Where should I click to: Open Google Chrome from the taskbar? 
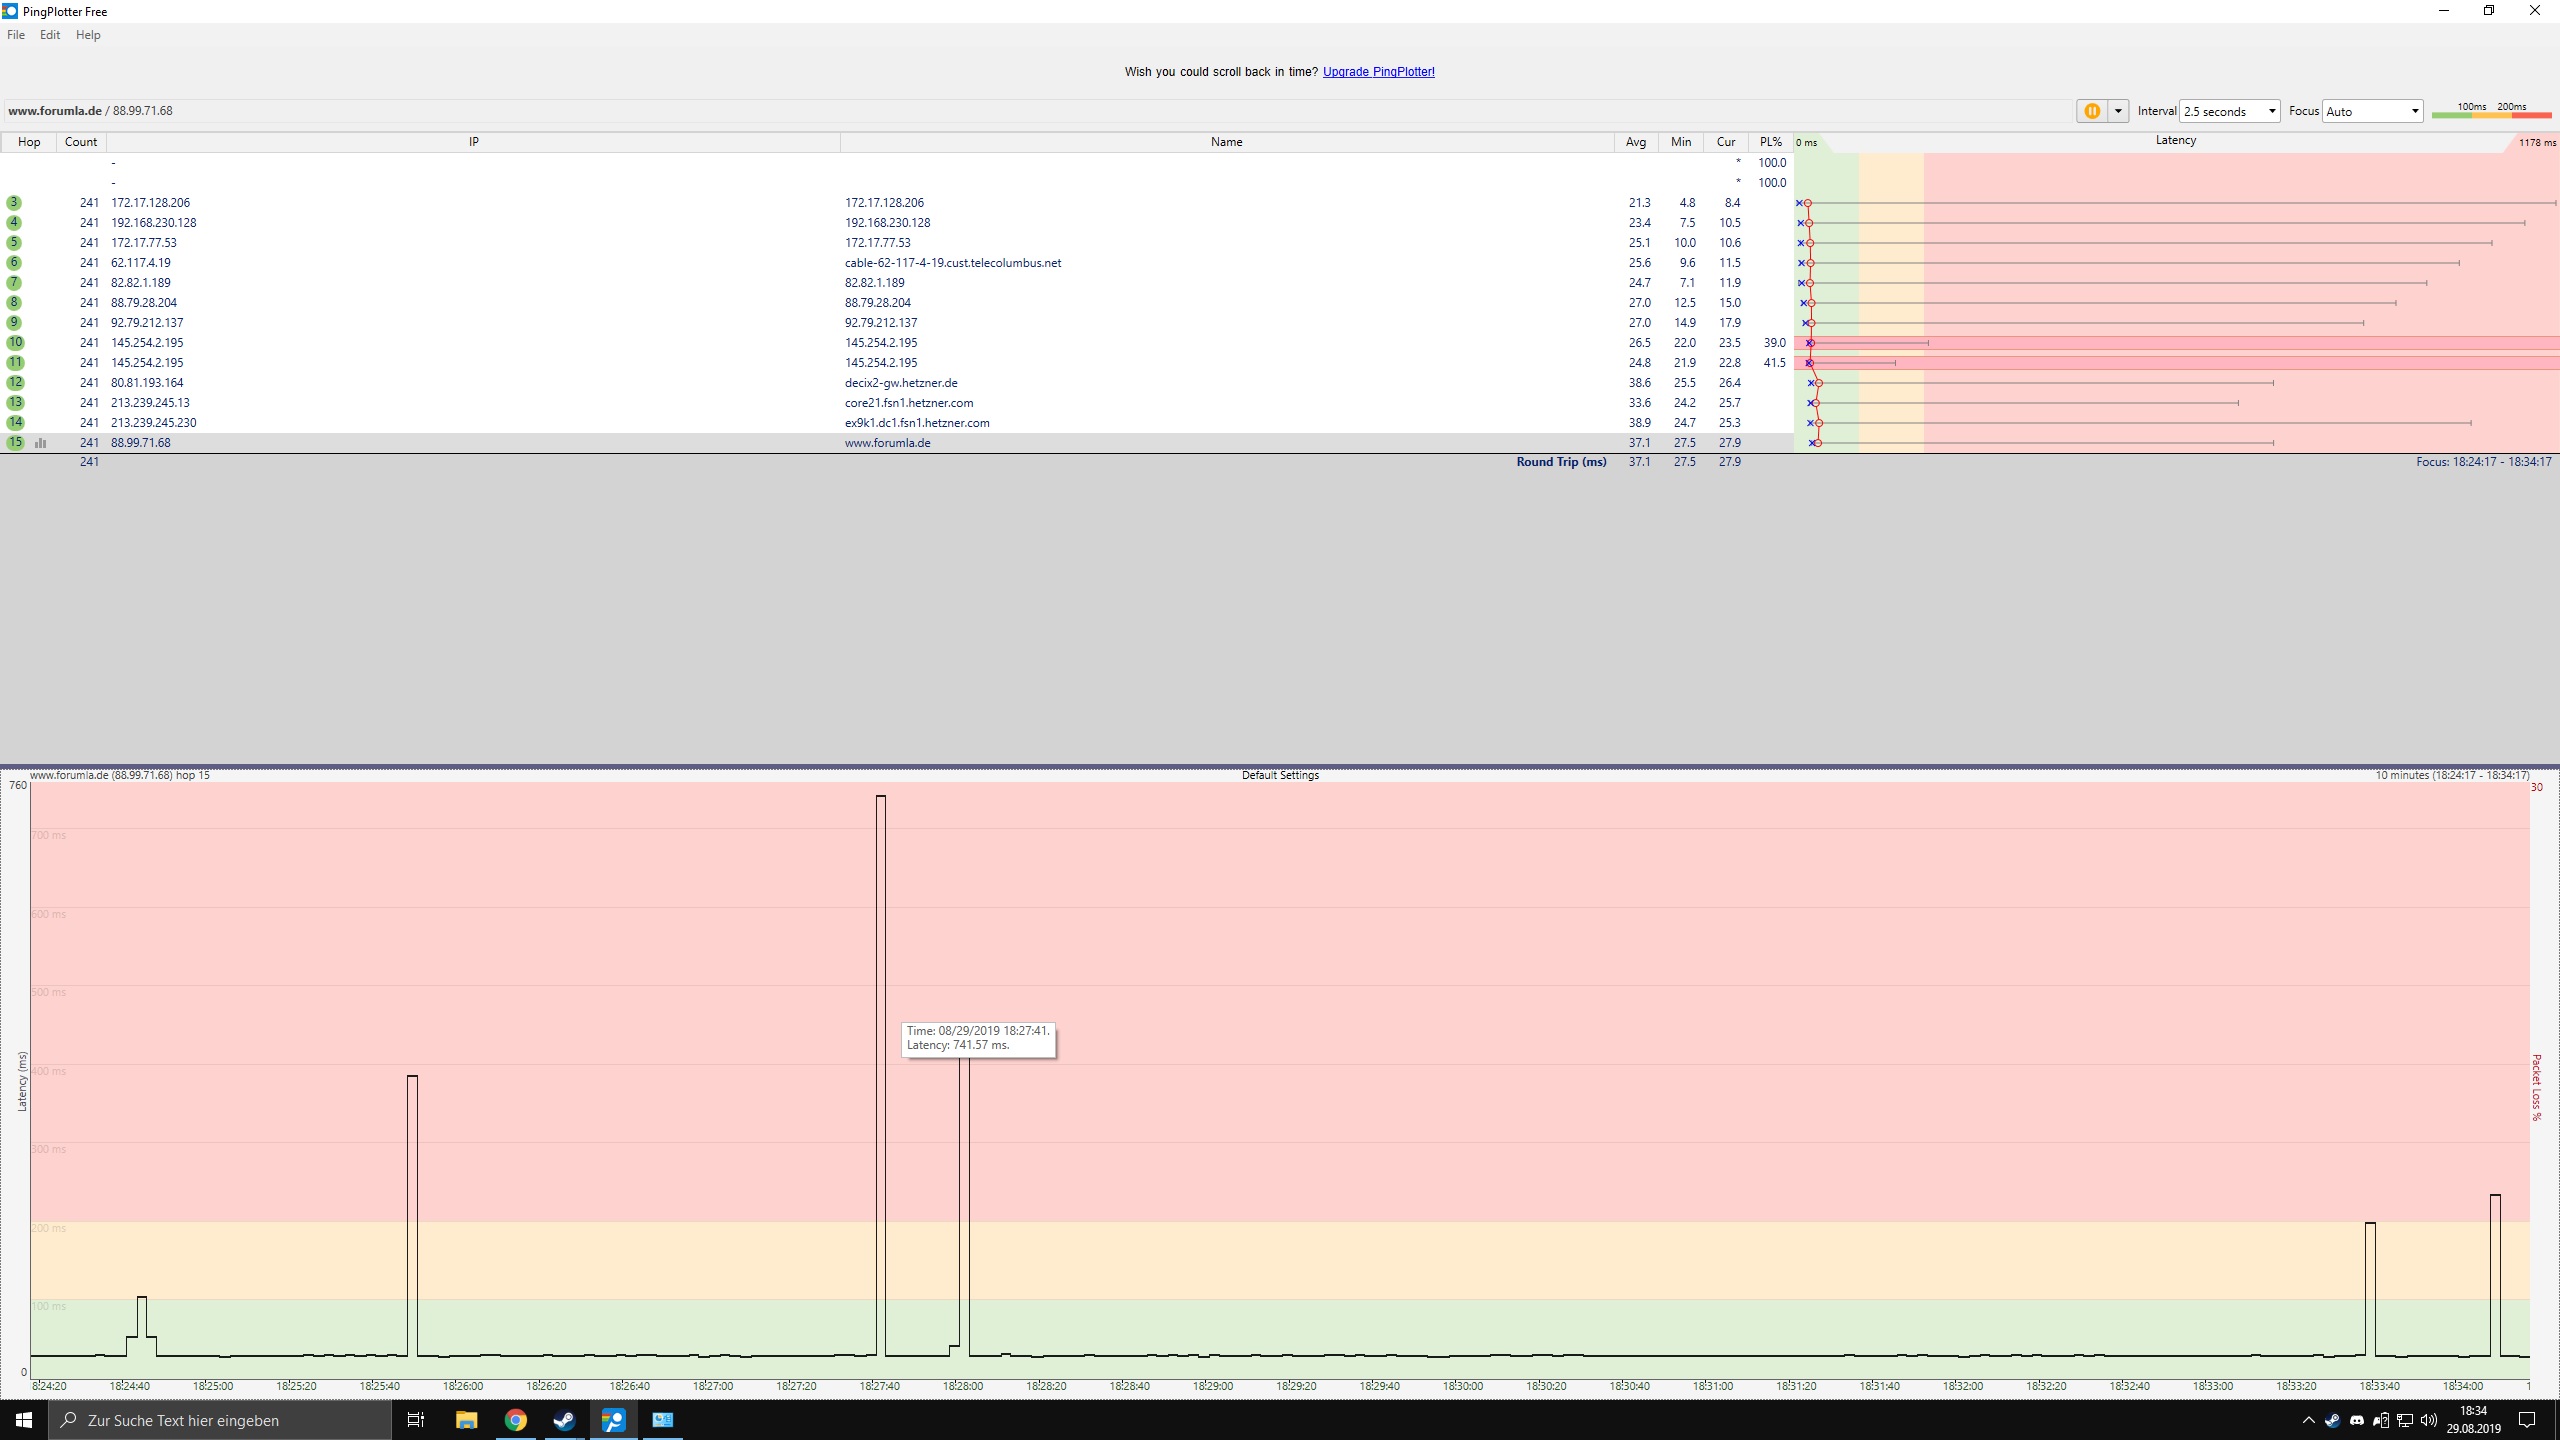coord(515,1420)
